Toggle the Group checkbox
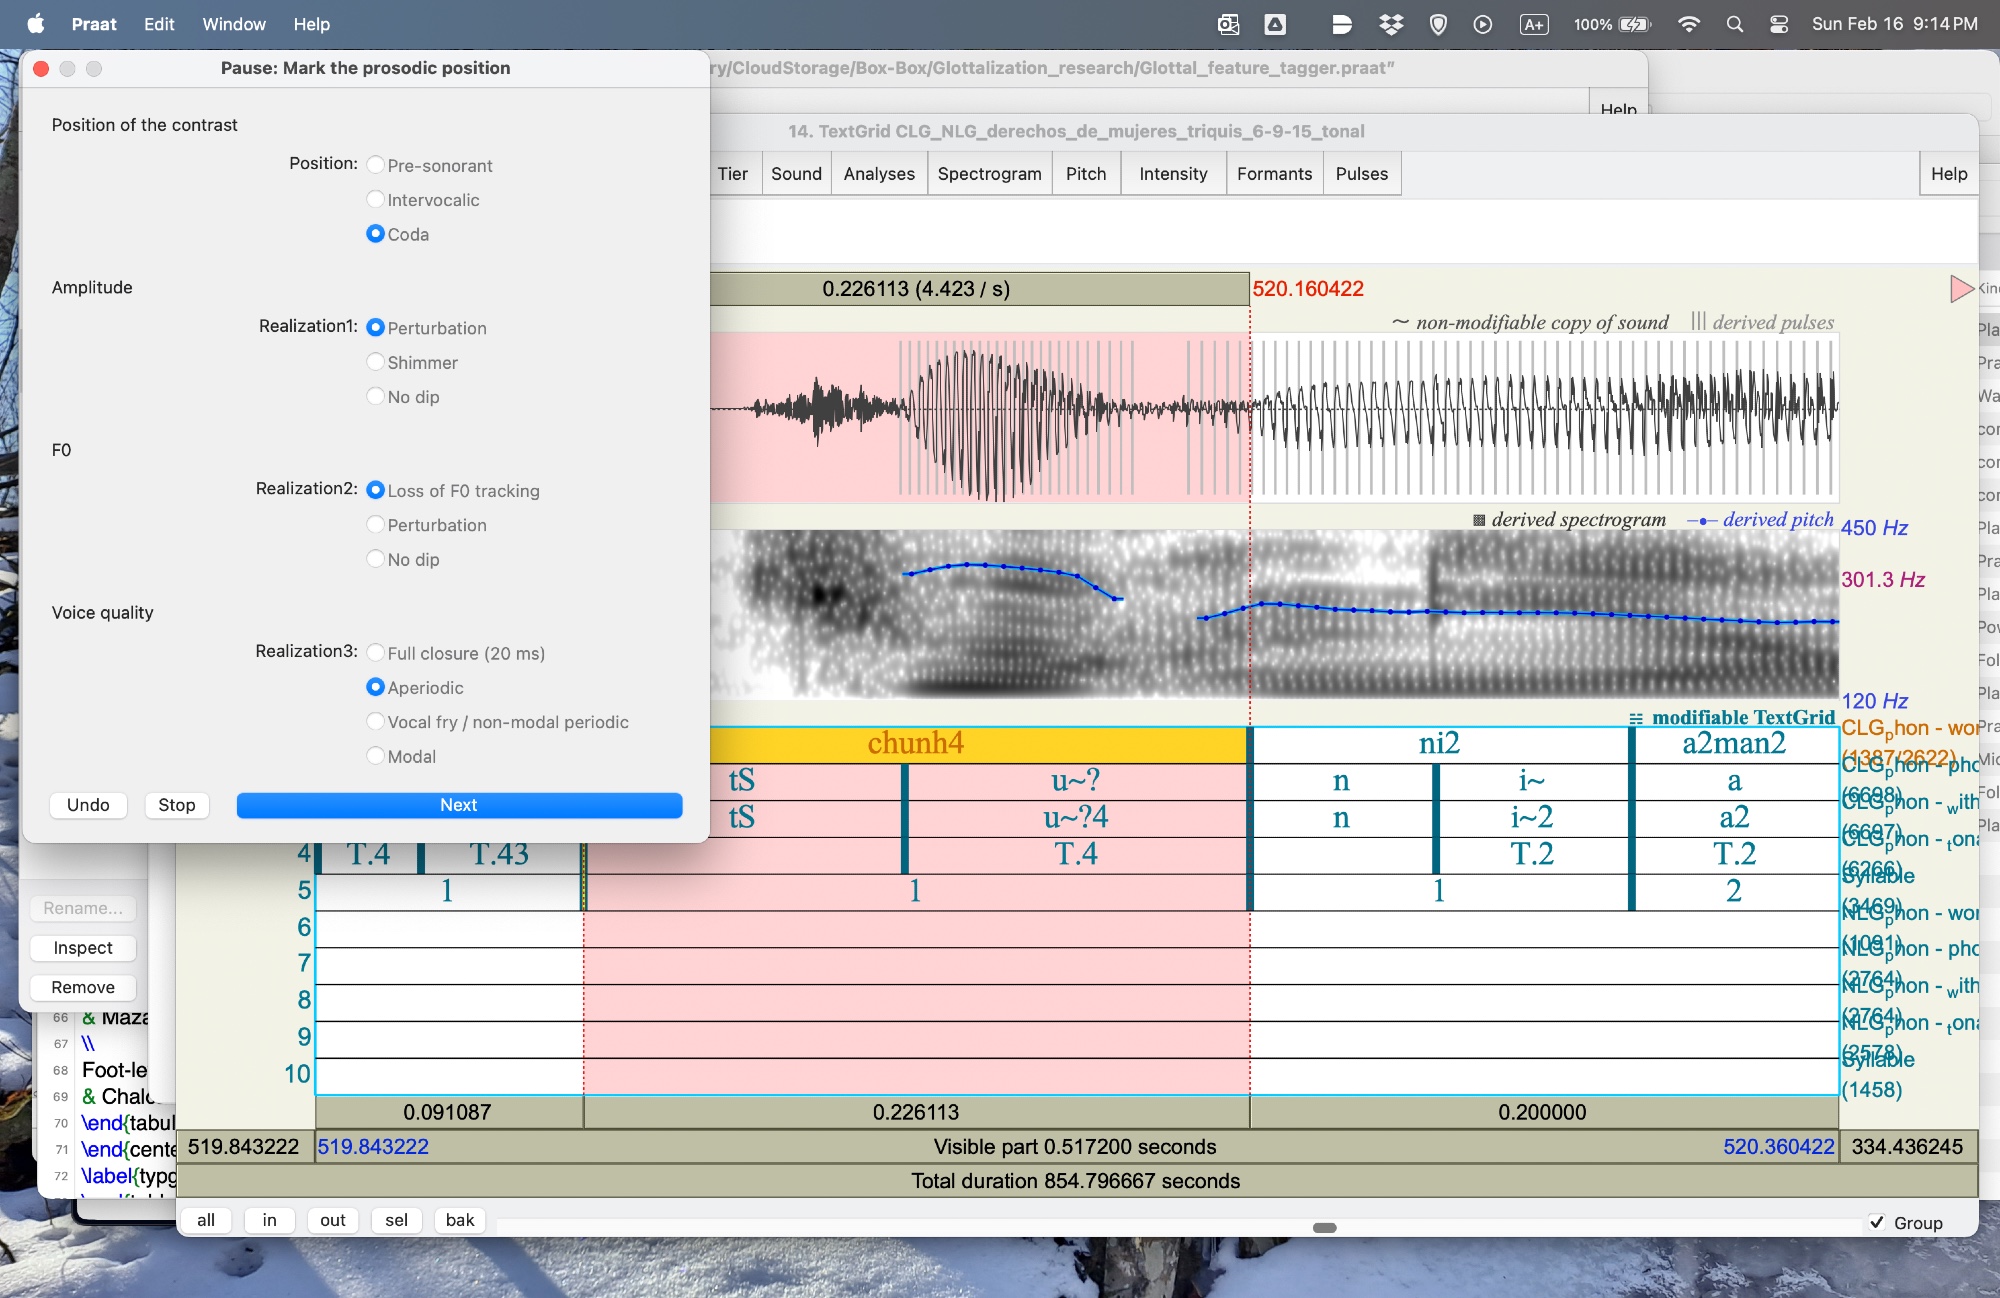 point(1877,1222)
